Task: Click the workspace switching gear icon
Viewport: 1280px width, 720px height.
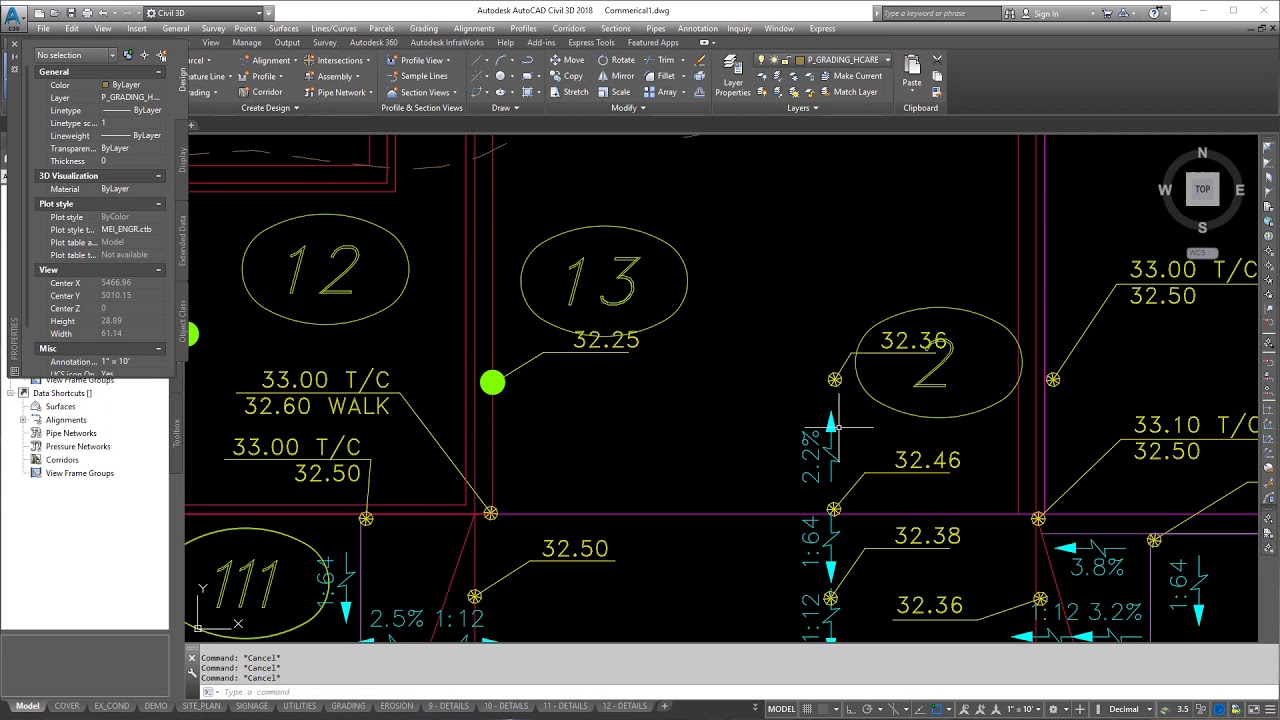Action: pyautogui.click(x=1053, y=709)
